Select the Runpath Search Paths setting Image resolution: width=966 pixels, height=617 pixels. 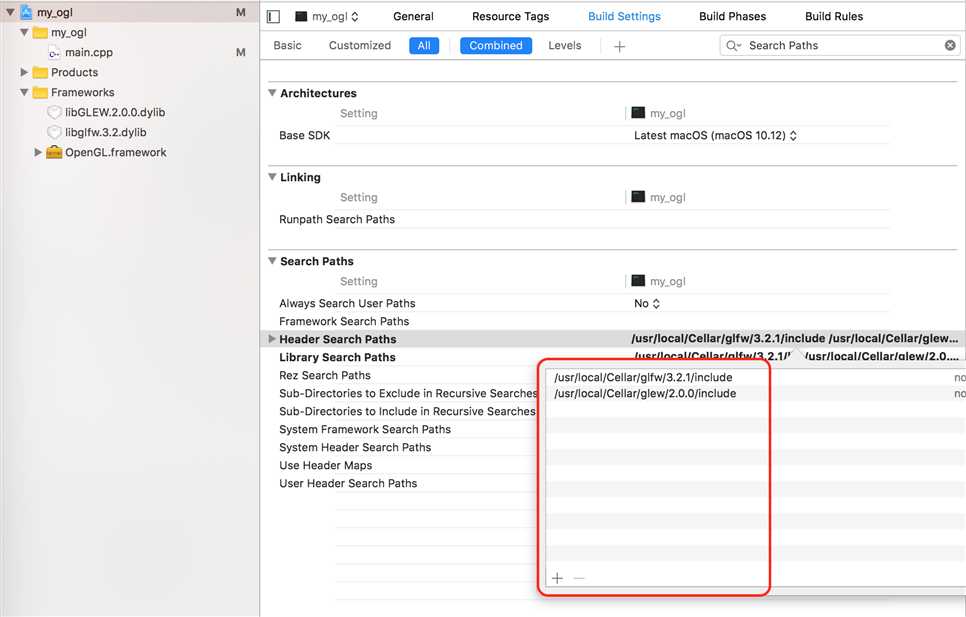[337, 219]
